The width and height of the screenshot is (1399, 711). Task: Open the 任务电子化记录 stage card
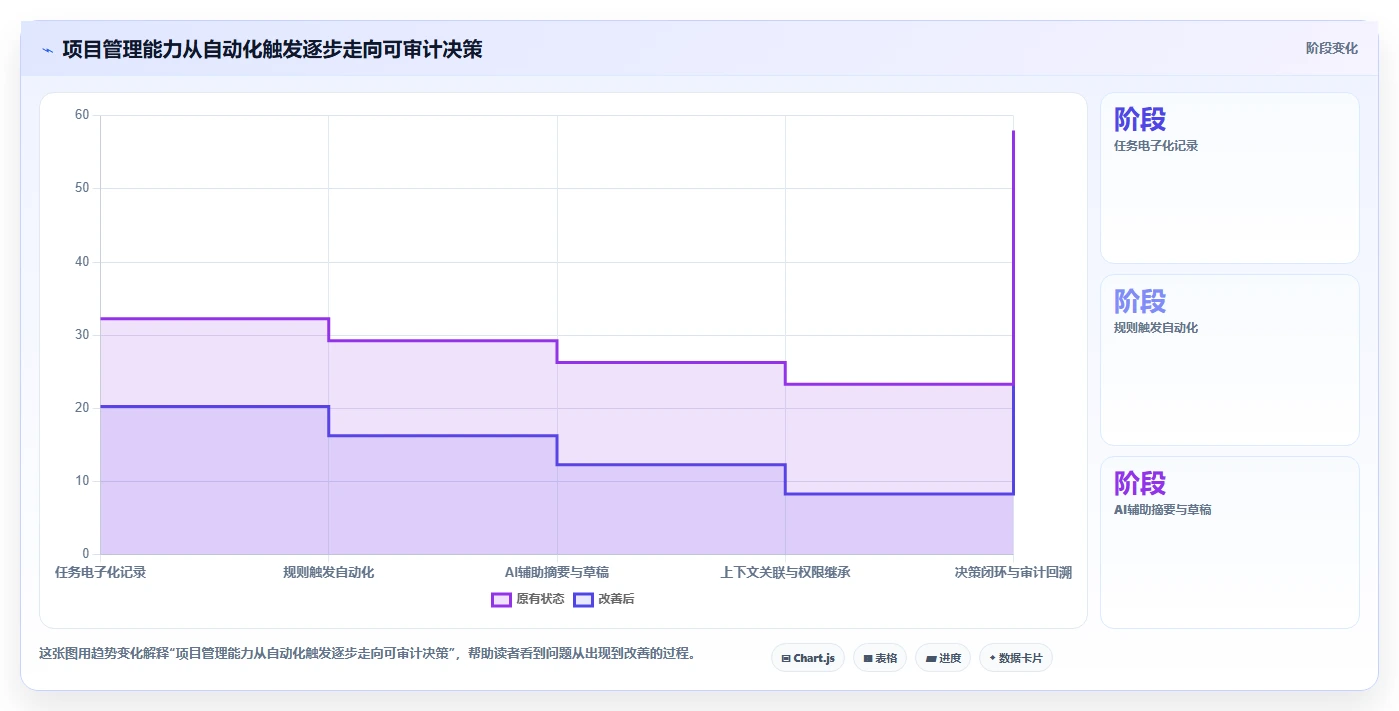1230,178
